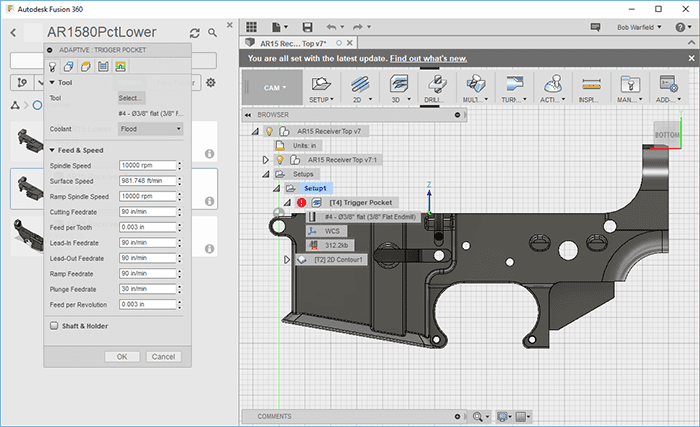700x427 pixels.
Task: Collapse the BROWSER panel
Action: pyautogui.click(x=247, y=115)
